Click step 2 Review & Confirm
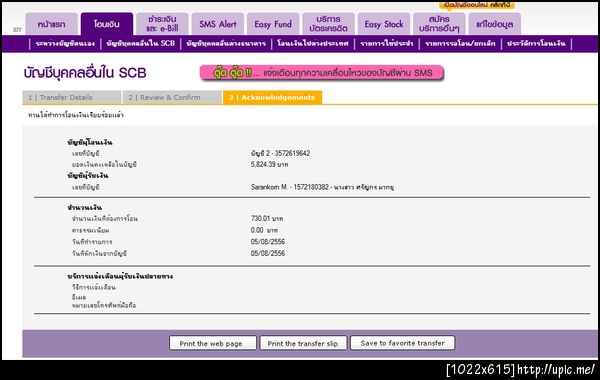 coord(172,97)
